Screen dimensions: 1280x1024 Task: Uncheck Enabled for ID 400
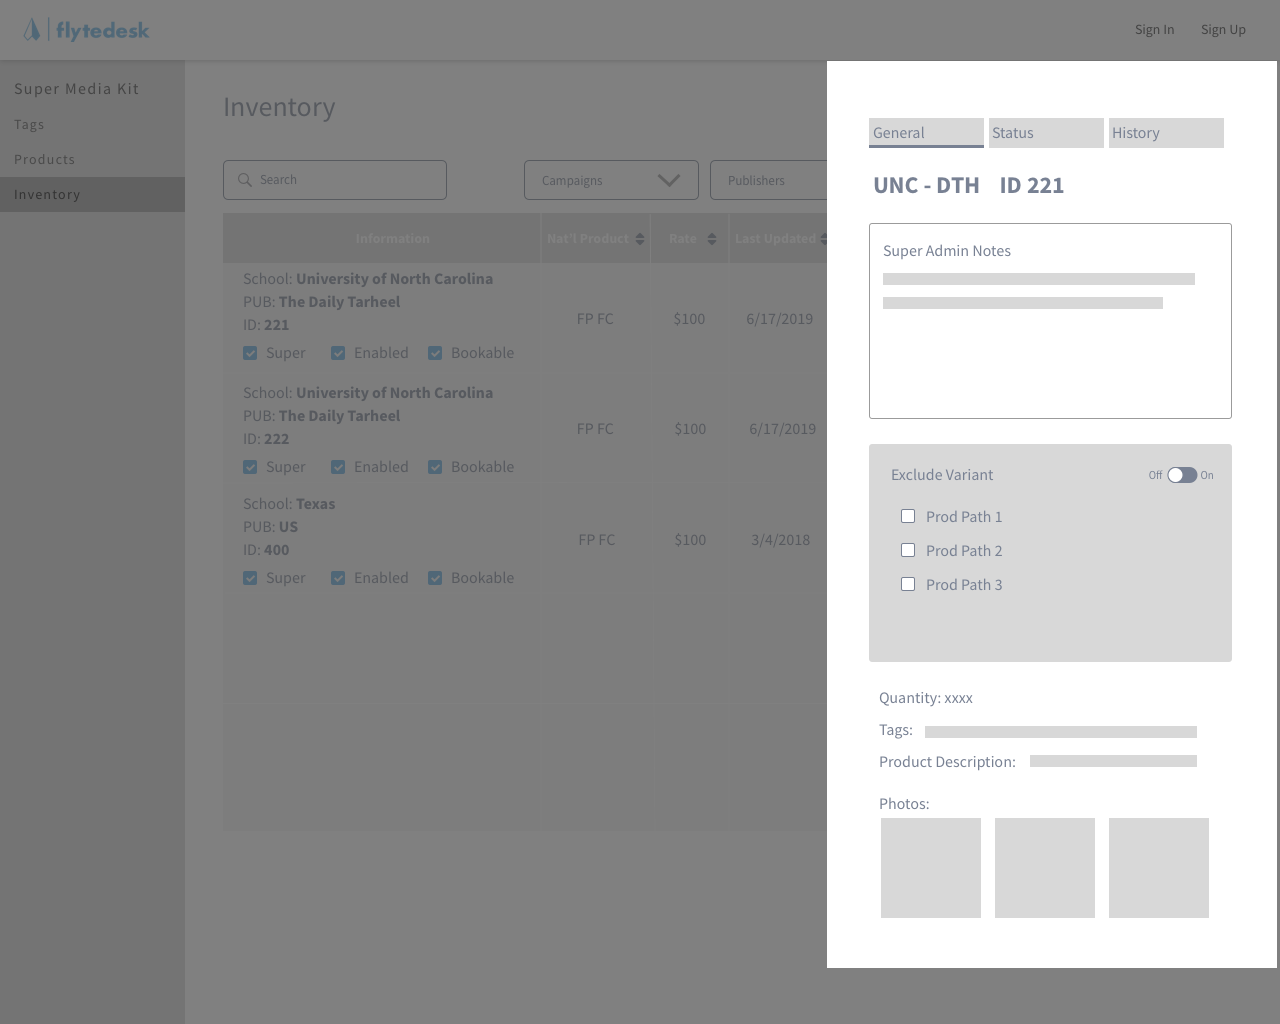click(x=338, y=578)
